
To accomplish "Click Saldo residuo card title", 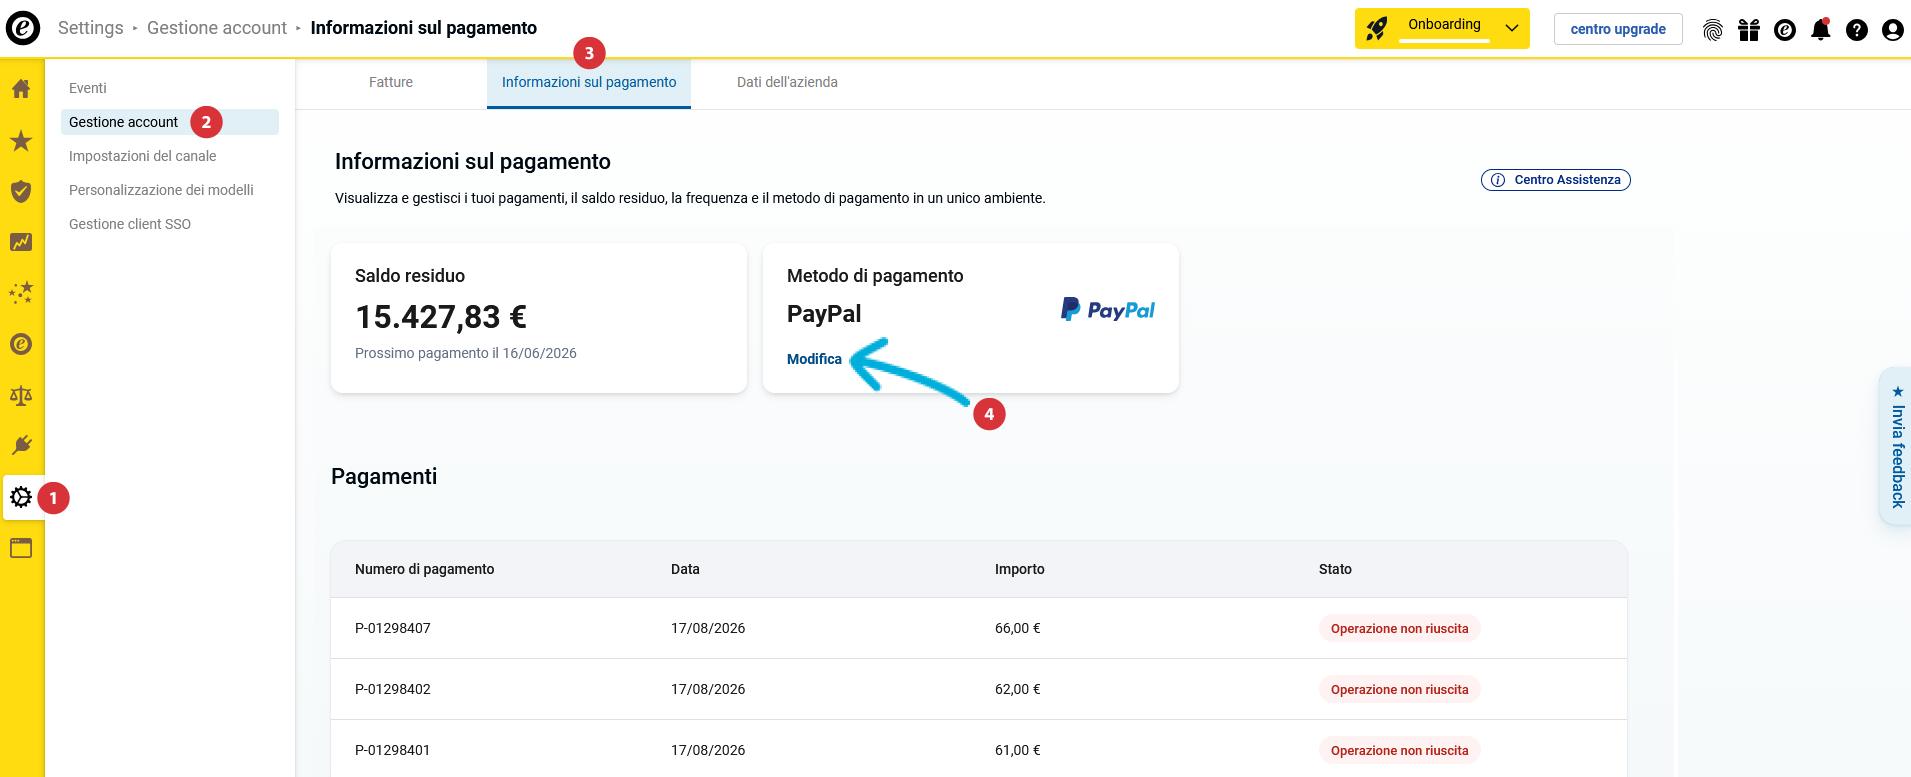I will (410, 276).
